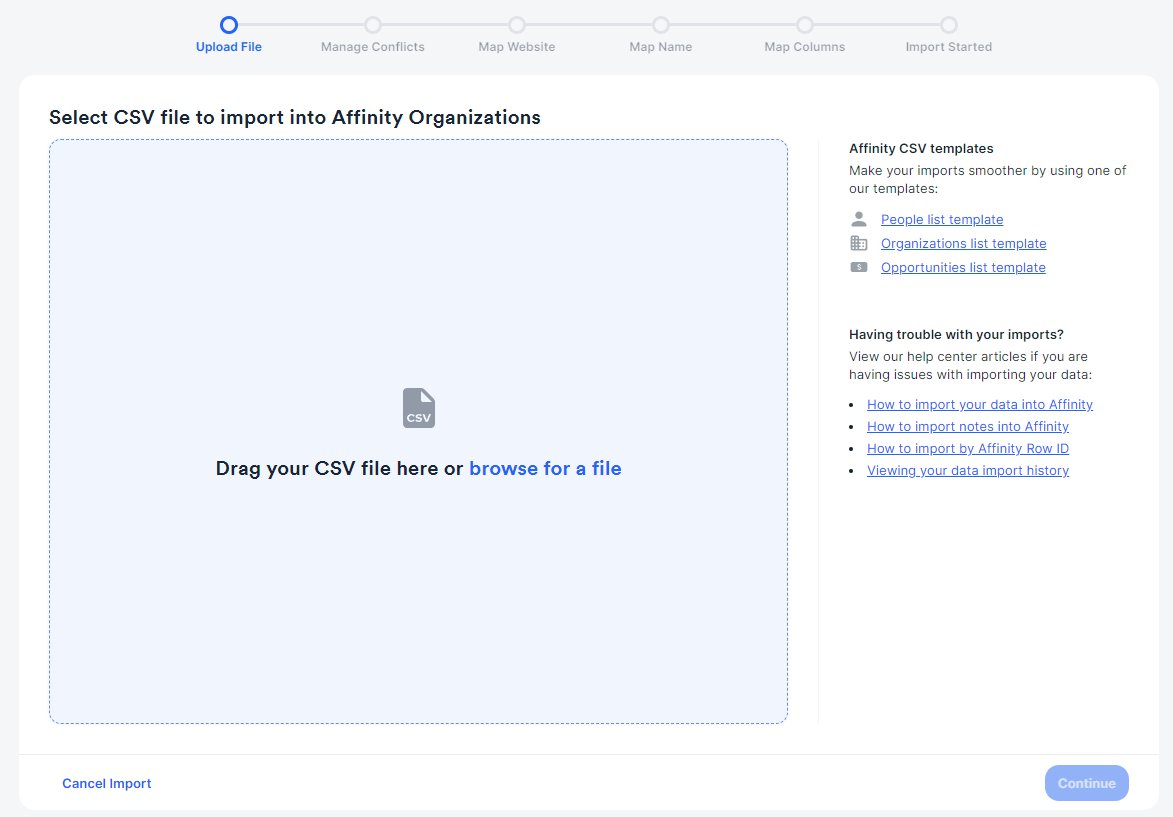Select the Map Columns step indicator
The image size is (1173, 817).
click(x=805, y=24)
